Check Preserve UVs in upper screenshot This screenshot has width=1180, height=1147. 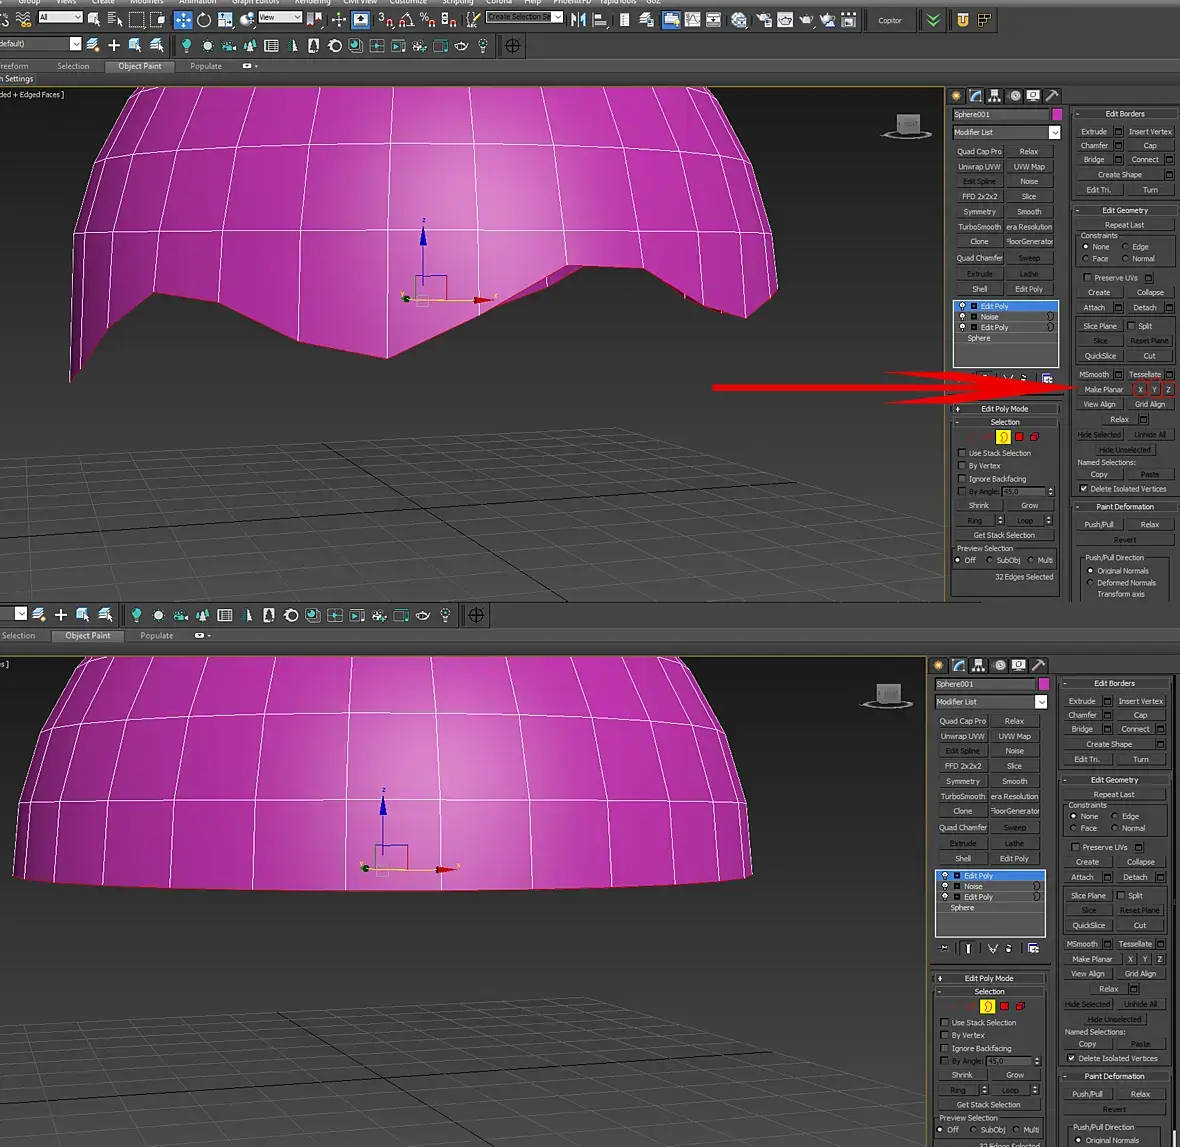1087,278
